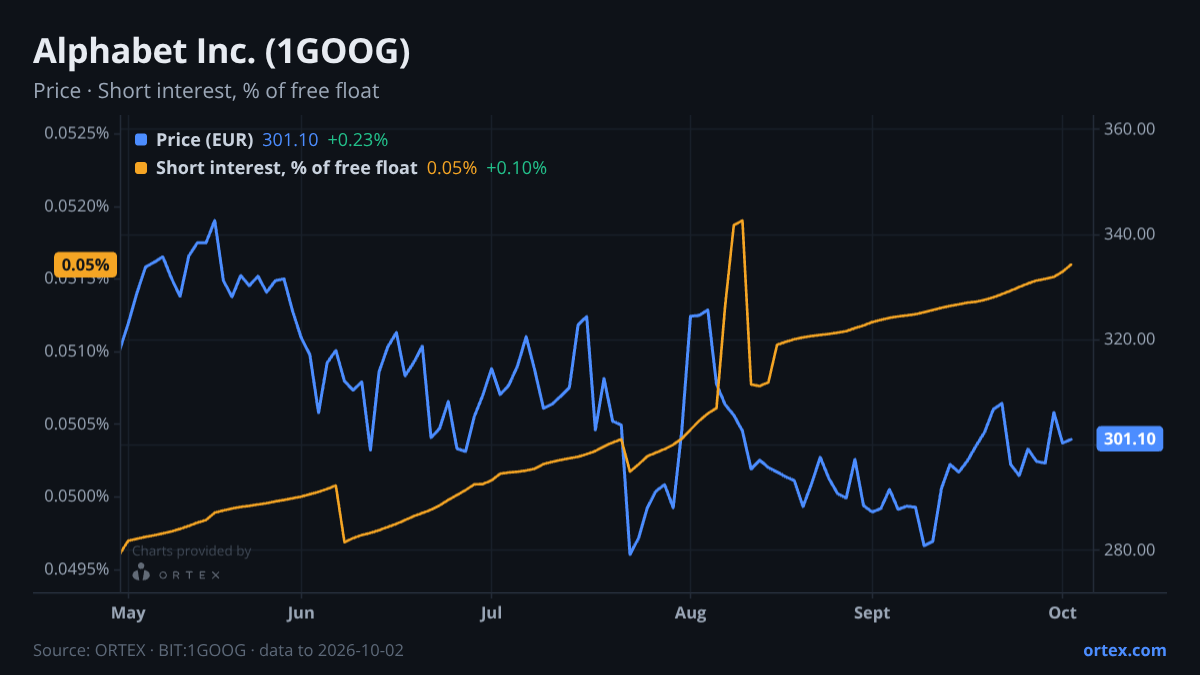Click the 320.00 right axis label
1200x675 pixels.
click(1130, 339)
